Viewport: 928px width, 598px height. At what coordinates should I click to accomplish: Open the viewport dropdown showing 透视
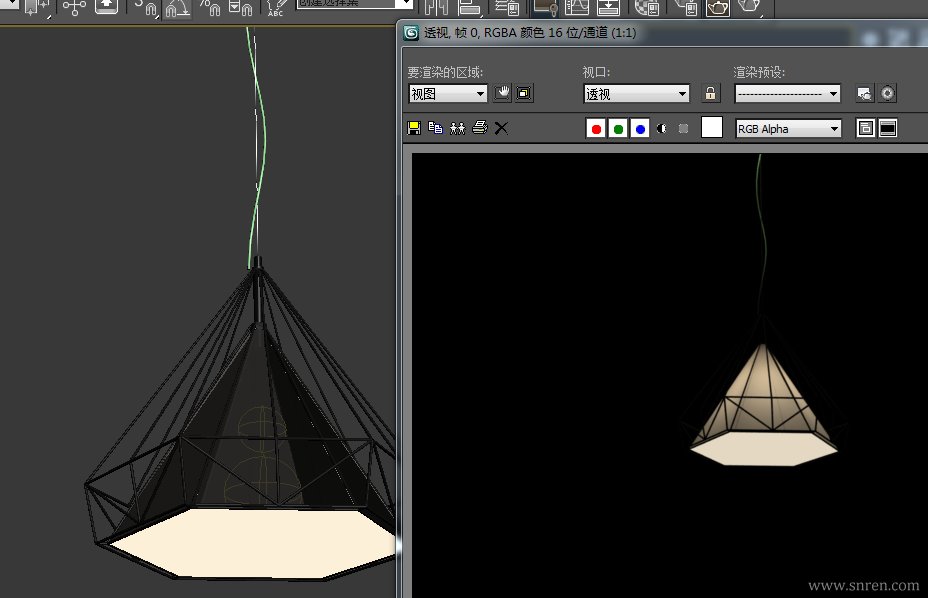pos(636,93)
